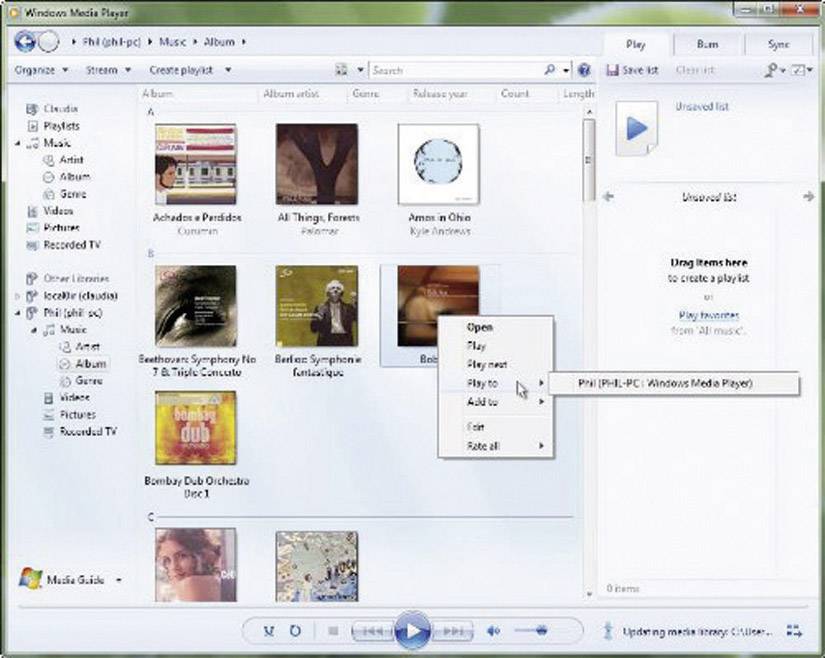
Task: Switch to the Burn tab
Action: tap(707, 45)
